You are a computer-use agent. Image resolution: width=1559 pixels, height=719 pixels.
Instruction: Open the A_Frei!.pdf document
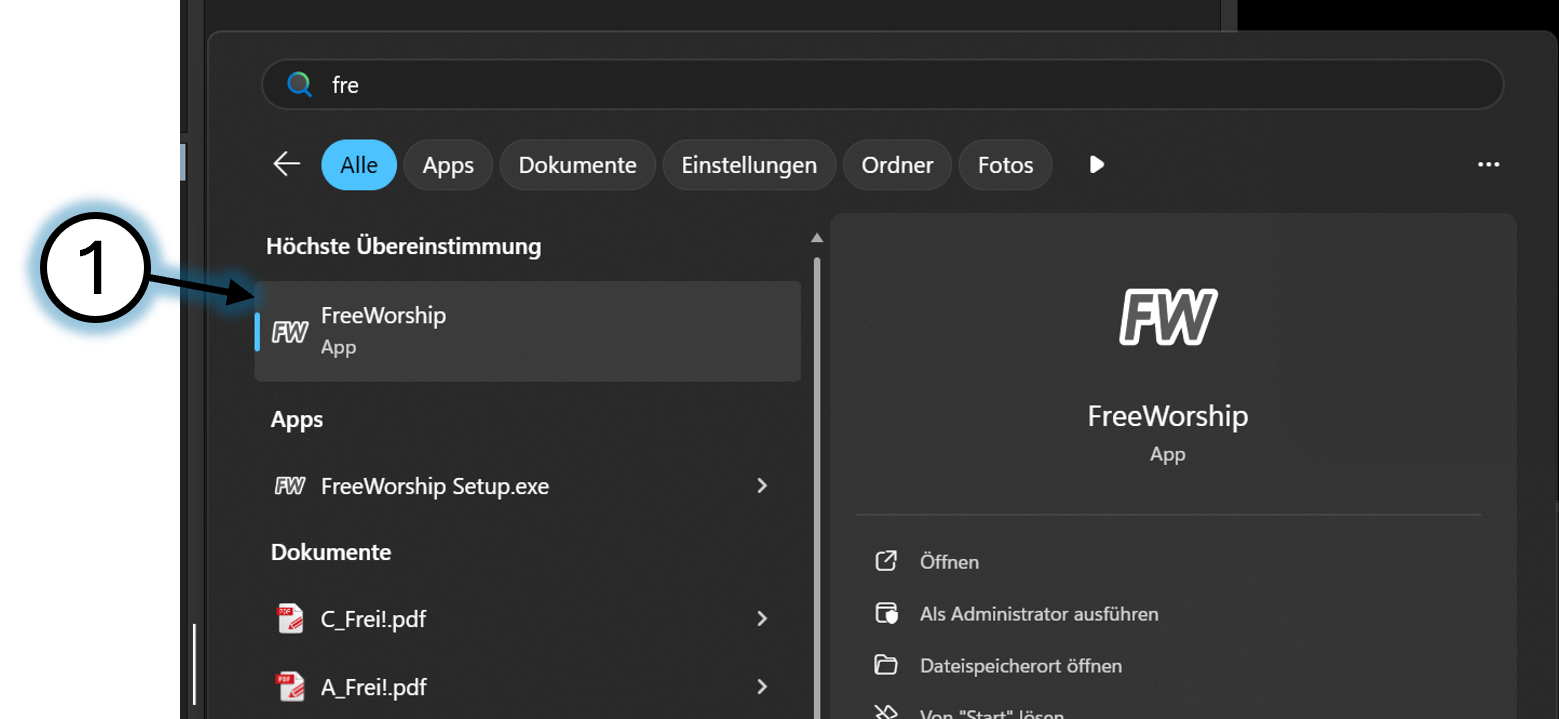click(373, 687)
